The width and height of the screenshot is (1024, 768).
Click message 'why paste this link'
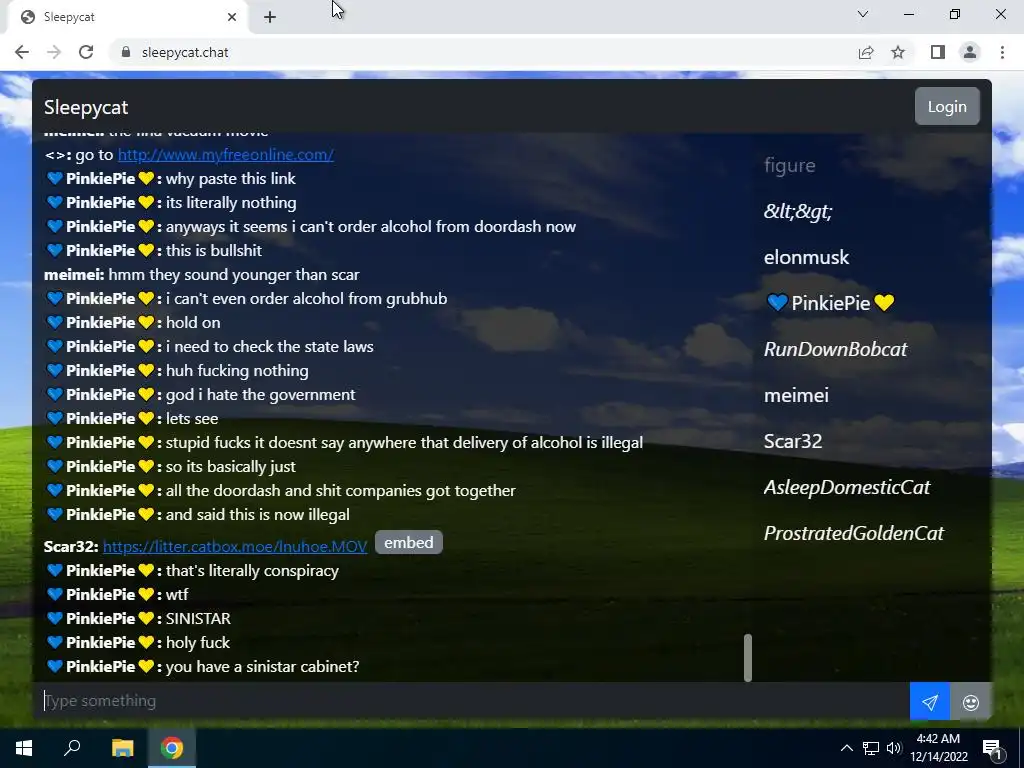click(x=231, y=179)
